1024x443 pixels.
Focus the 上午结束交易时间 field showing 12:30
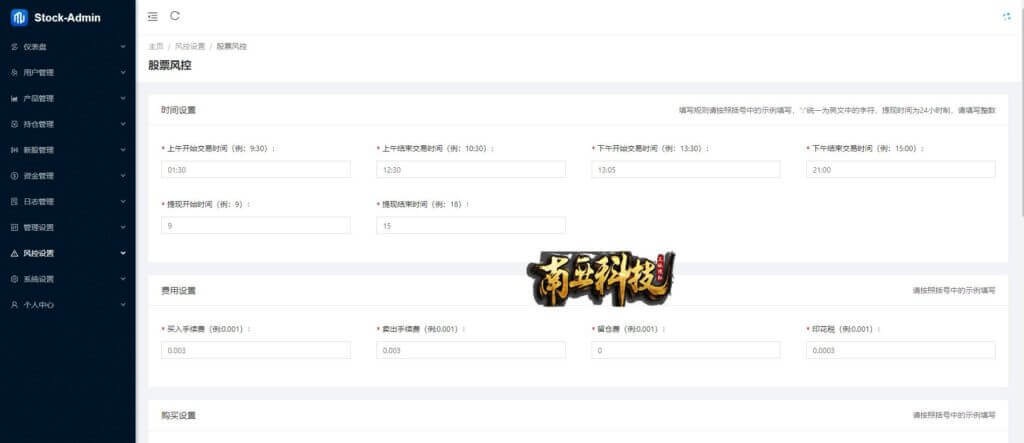[471, 169]
